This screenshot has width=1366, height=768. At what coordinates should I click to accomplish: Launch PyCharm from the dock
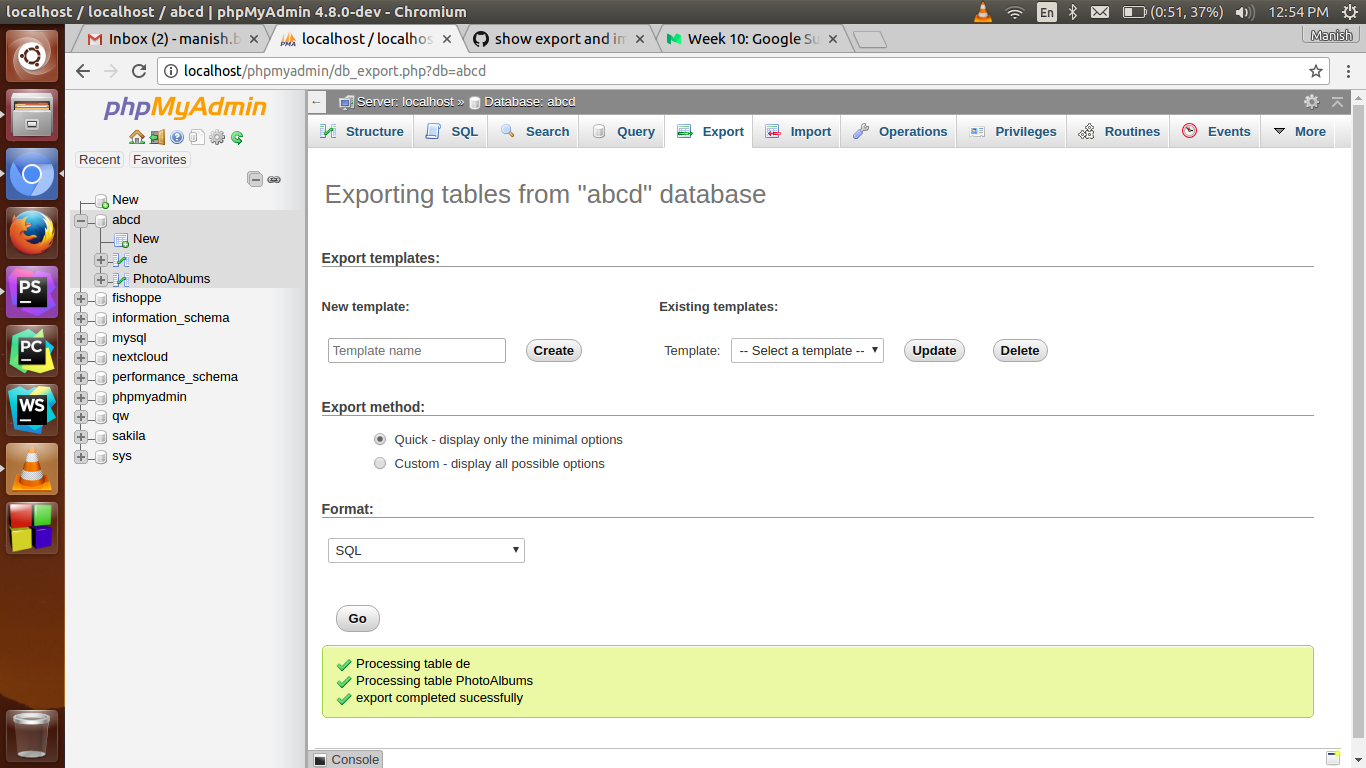point(32,351)
